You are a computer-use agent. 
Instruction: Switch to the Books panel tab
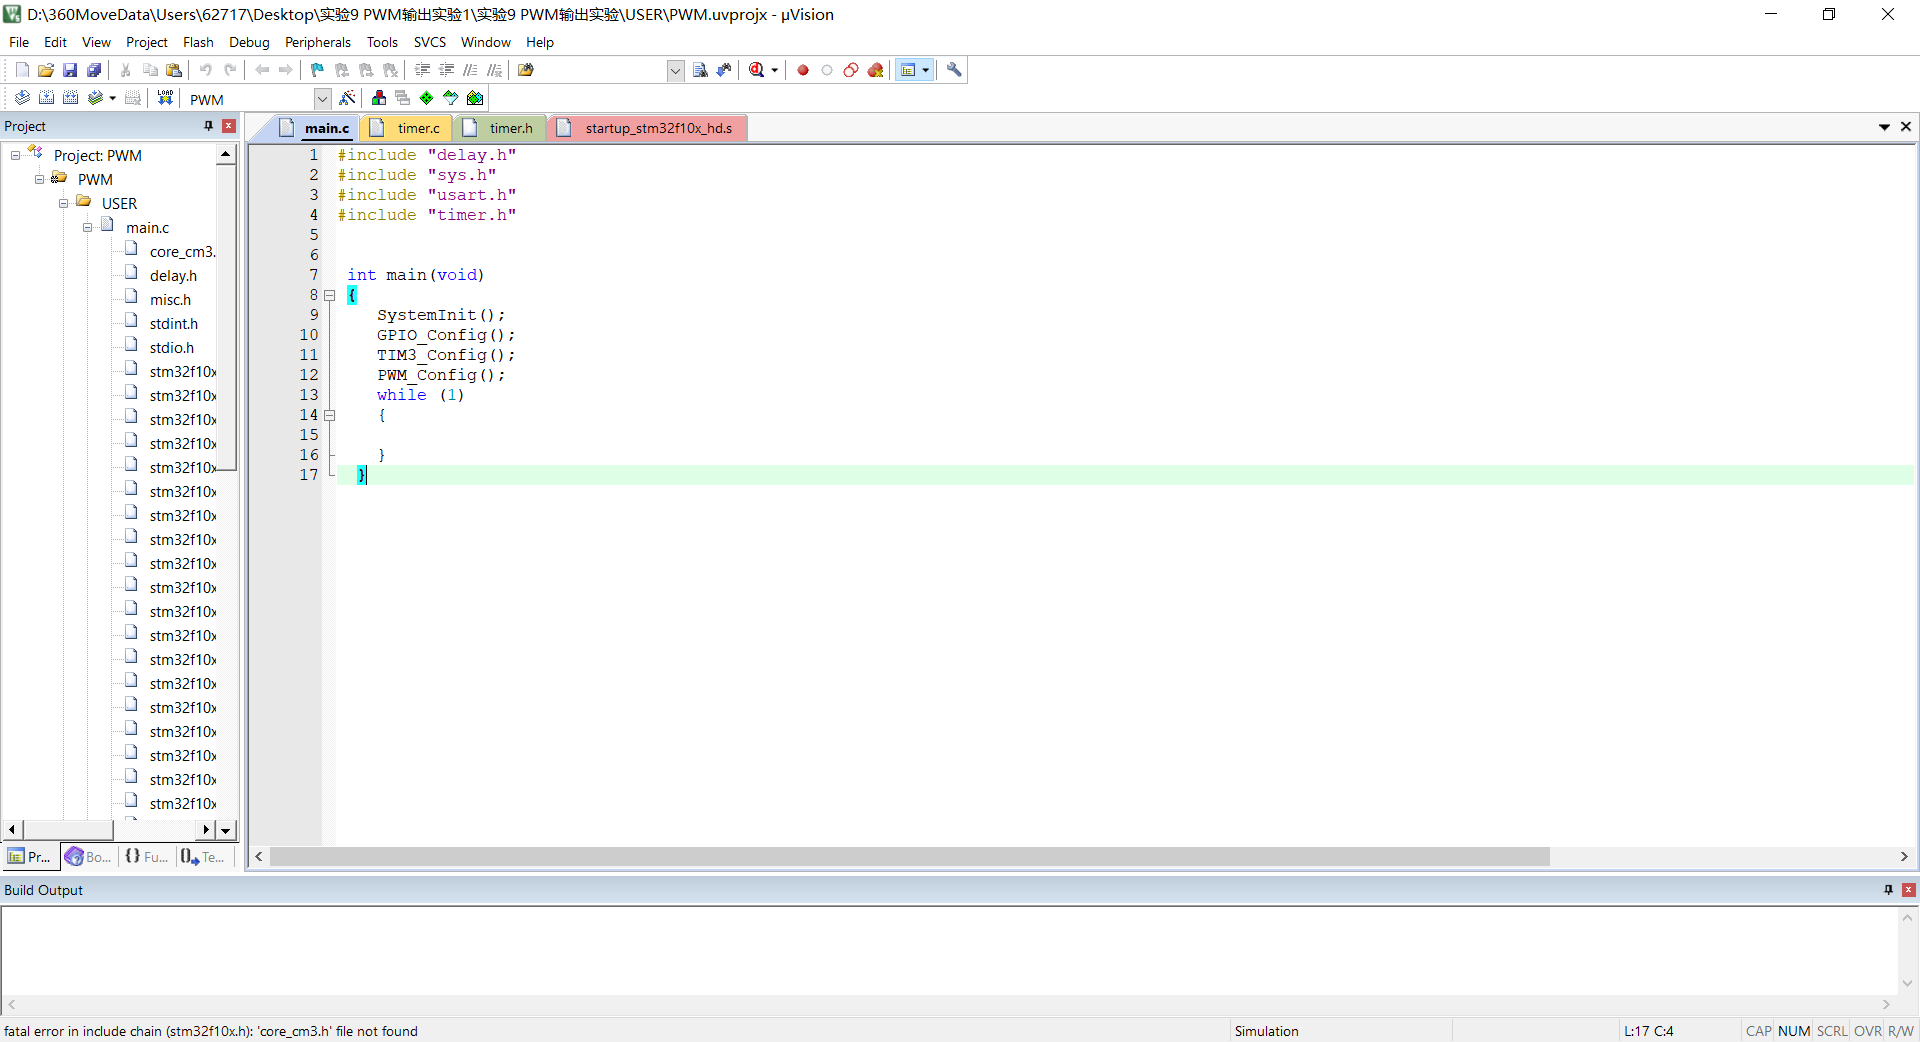[x=88, y=857]
